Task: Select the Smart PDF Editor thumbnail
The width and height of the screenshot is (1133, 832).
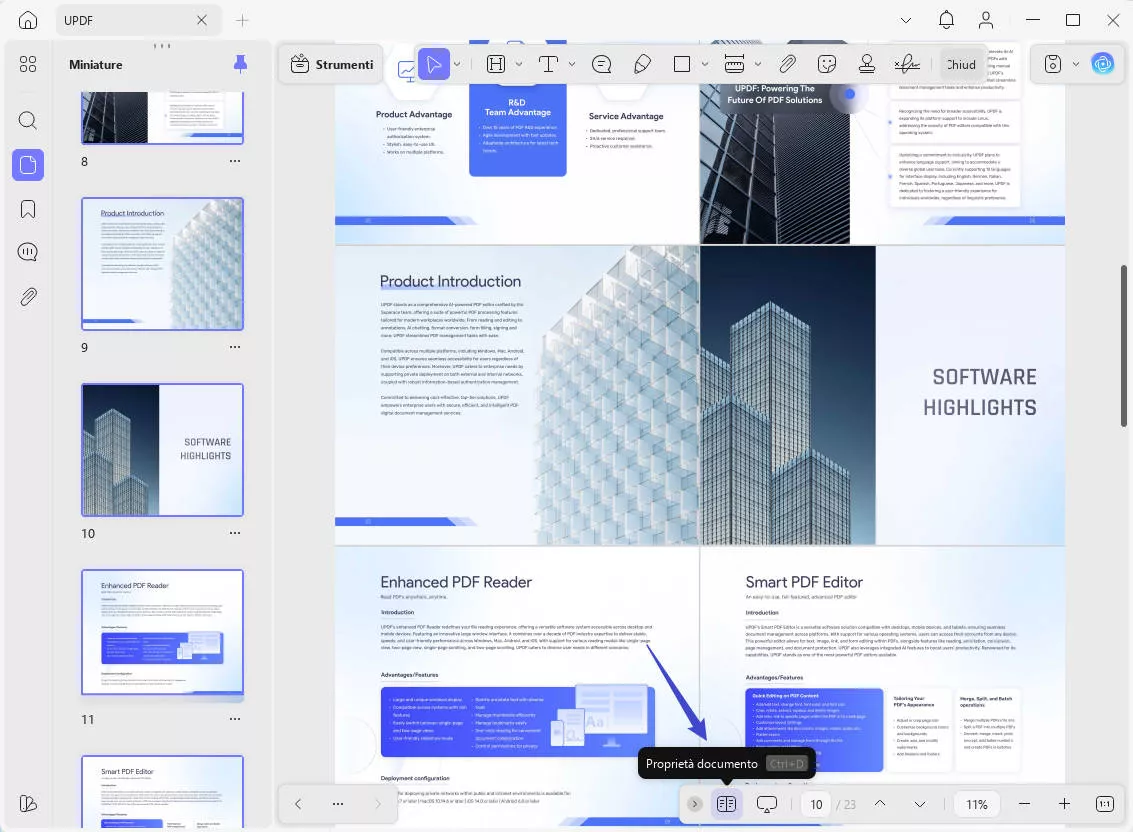Action: coord(163,792)
